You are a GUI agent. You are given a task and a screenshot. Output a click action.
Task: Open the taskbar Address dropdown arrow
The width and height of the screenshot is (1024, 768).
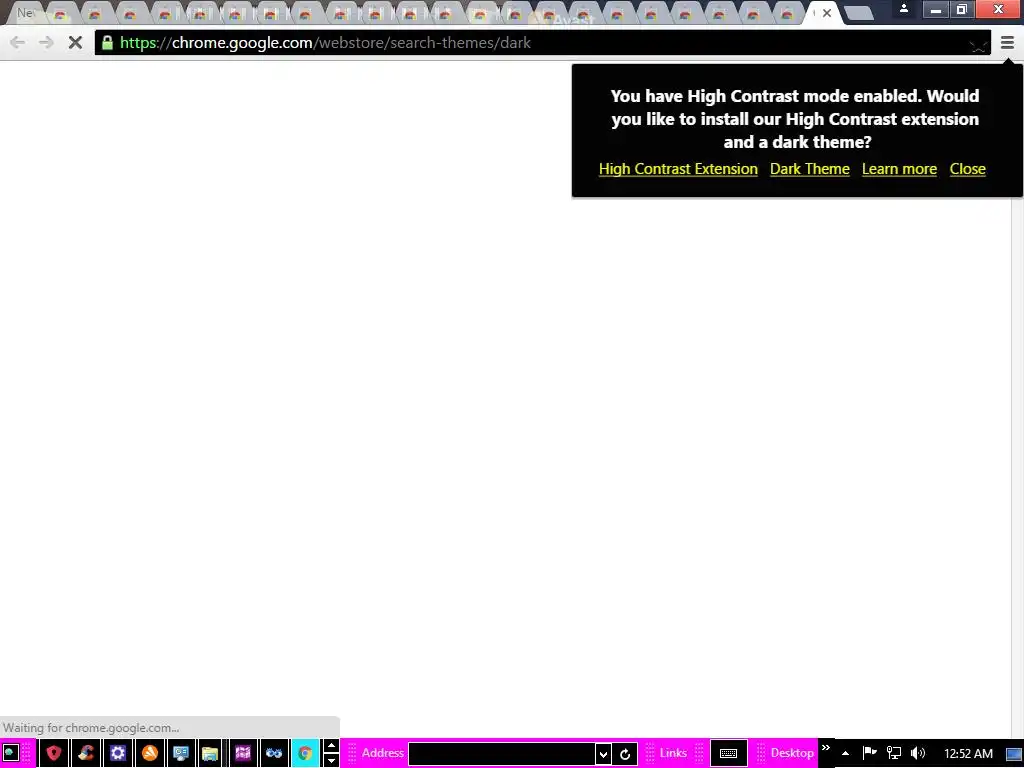(x=603, y=754)
